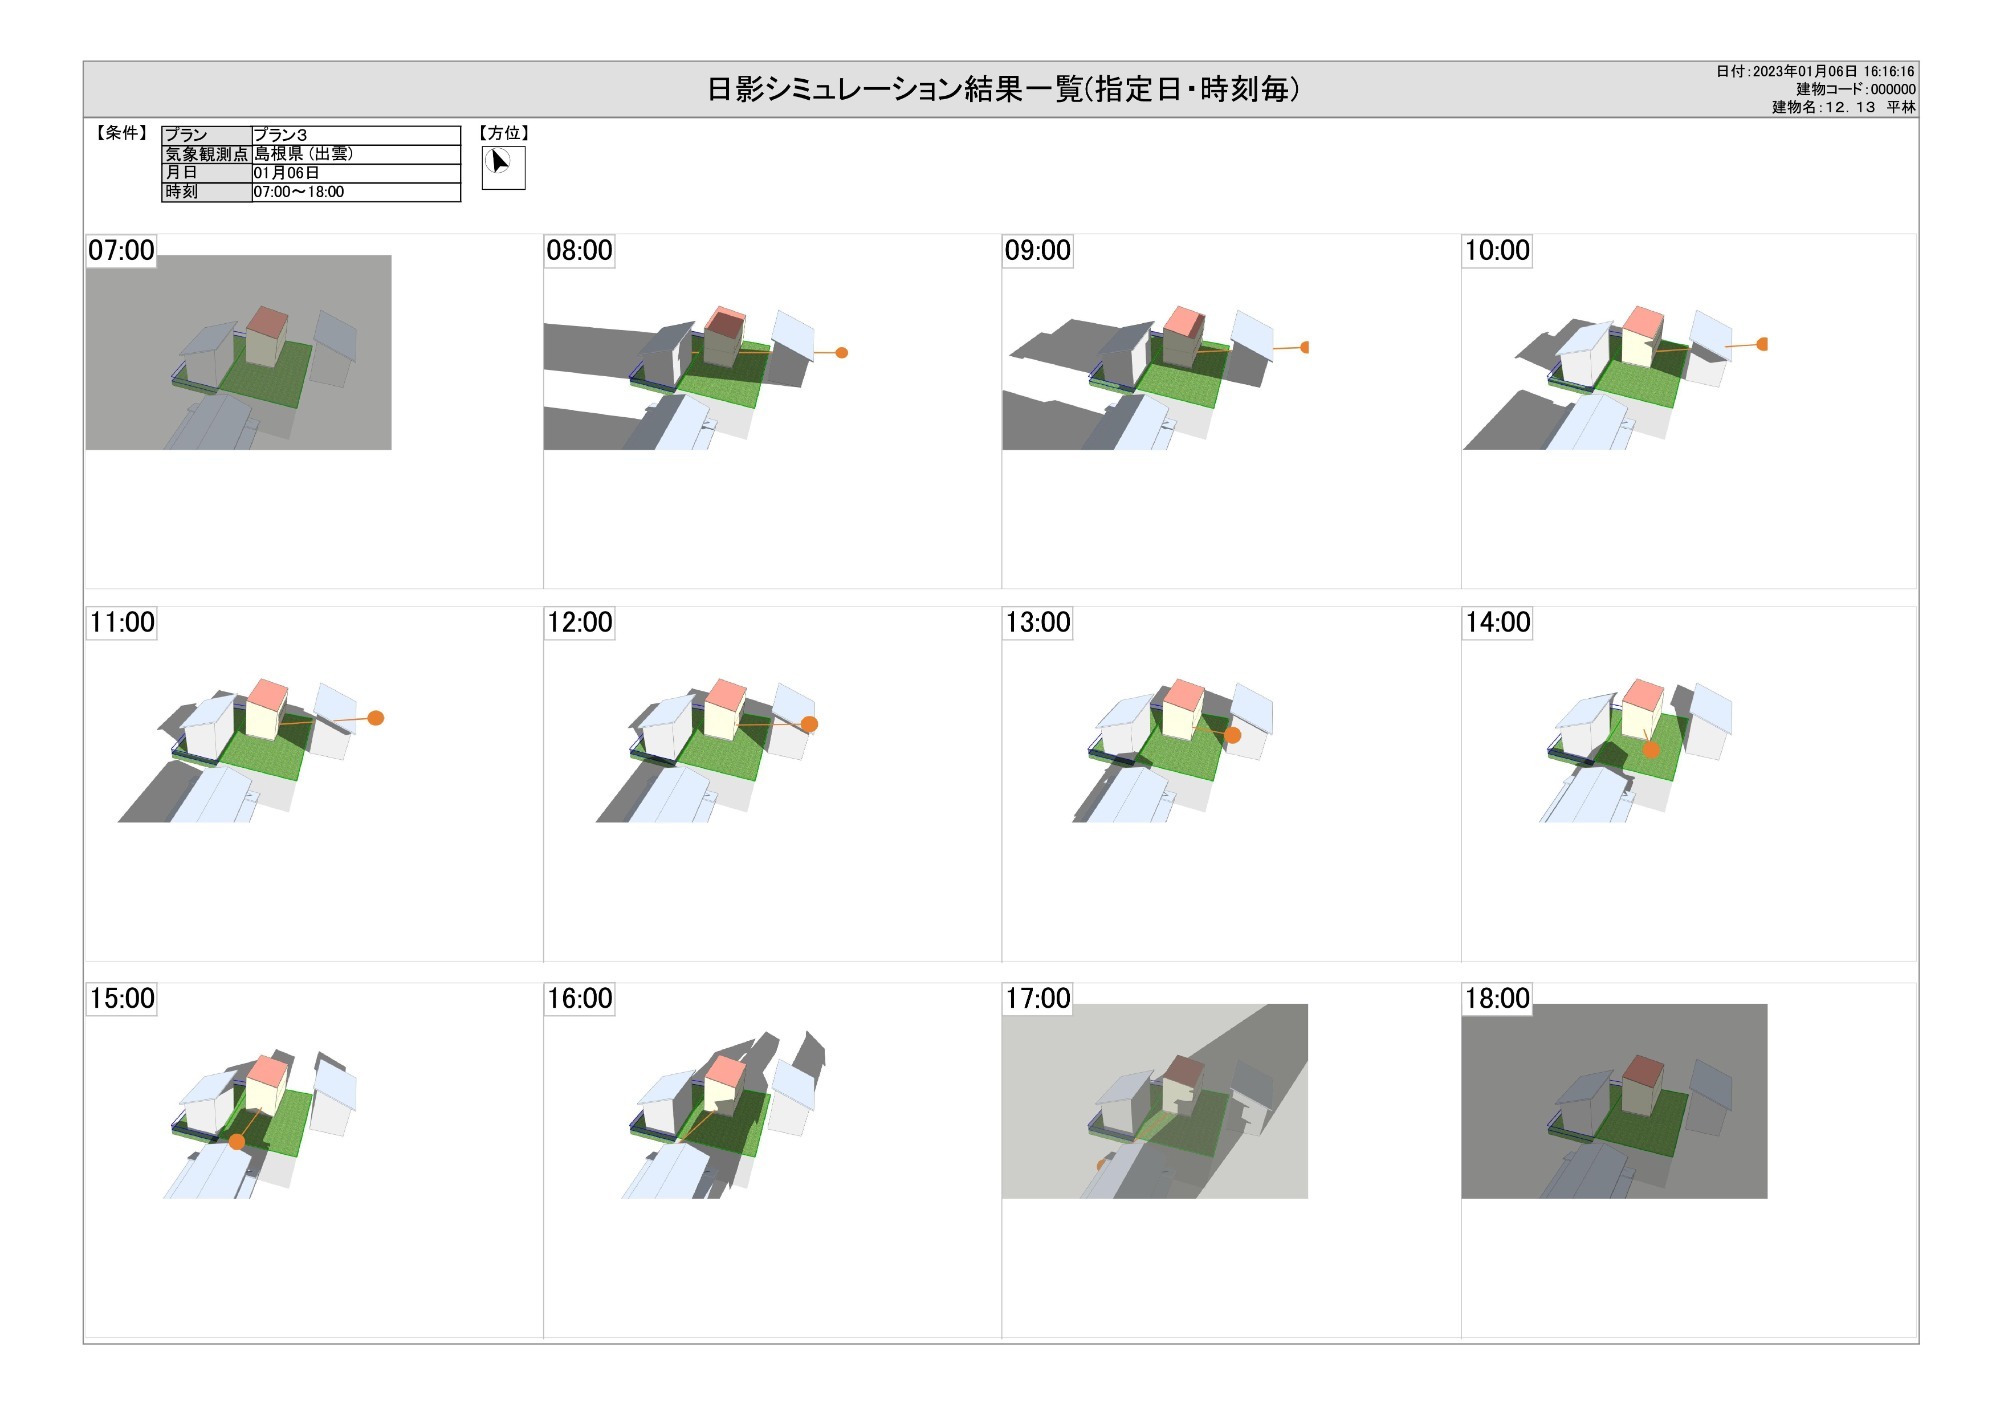Click the プラン3 plan value cell
The width and height of the screenshot is (2000, 1413).
tap(356, 135)
